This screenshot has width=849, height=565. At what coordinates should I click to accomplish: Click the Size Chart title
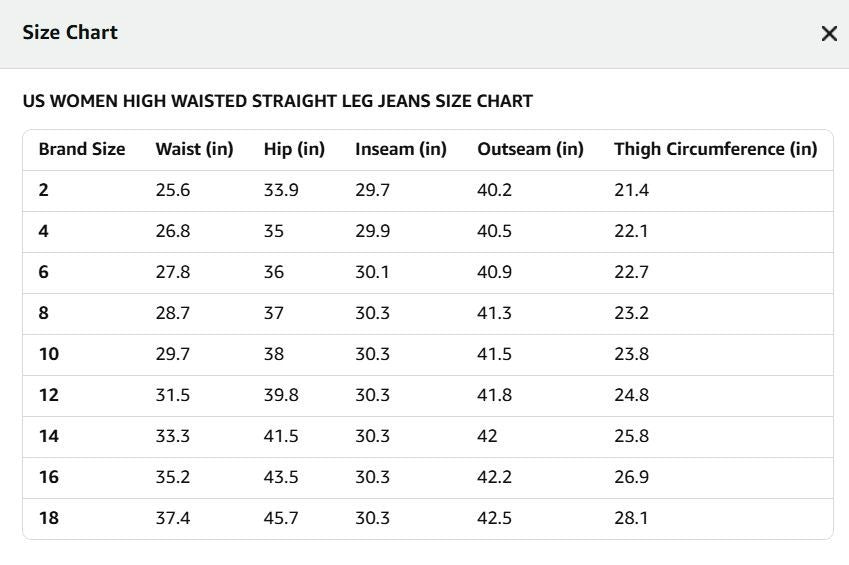pos(70,33)
